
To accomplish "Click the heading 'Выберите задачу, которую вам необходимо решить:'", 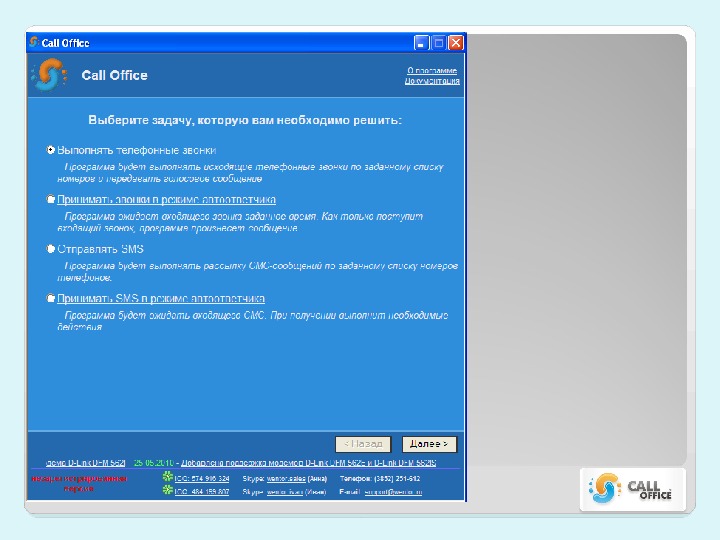I will [245, 120].
